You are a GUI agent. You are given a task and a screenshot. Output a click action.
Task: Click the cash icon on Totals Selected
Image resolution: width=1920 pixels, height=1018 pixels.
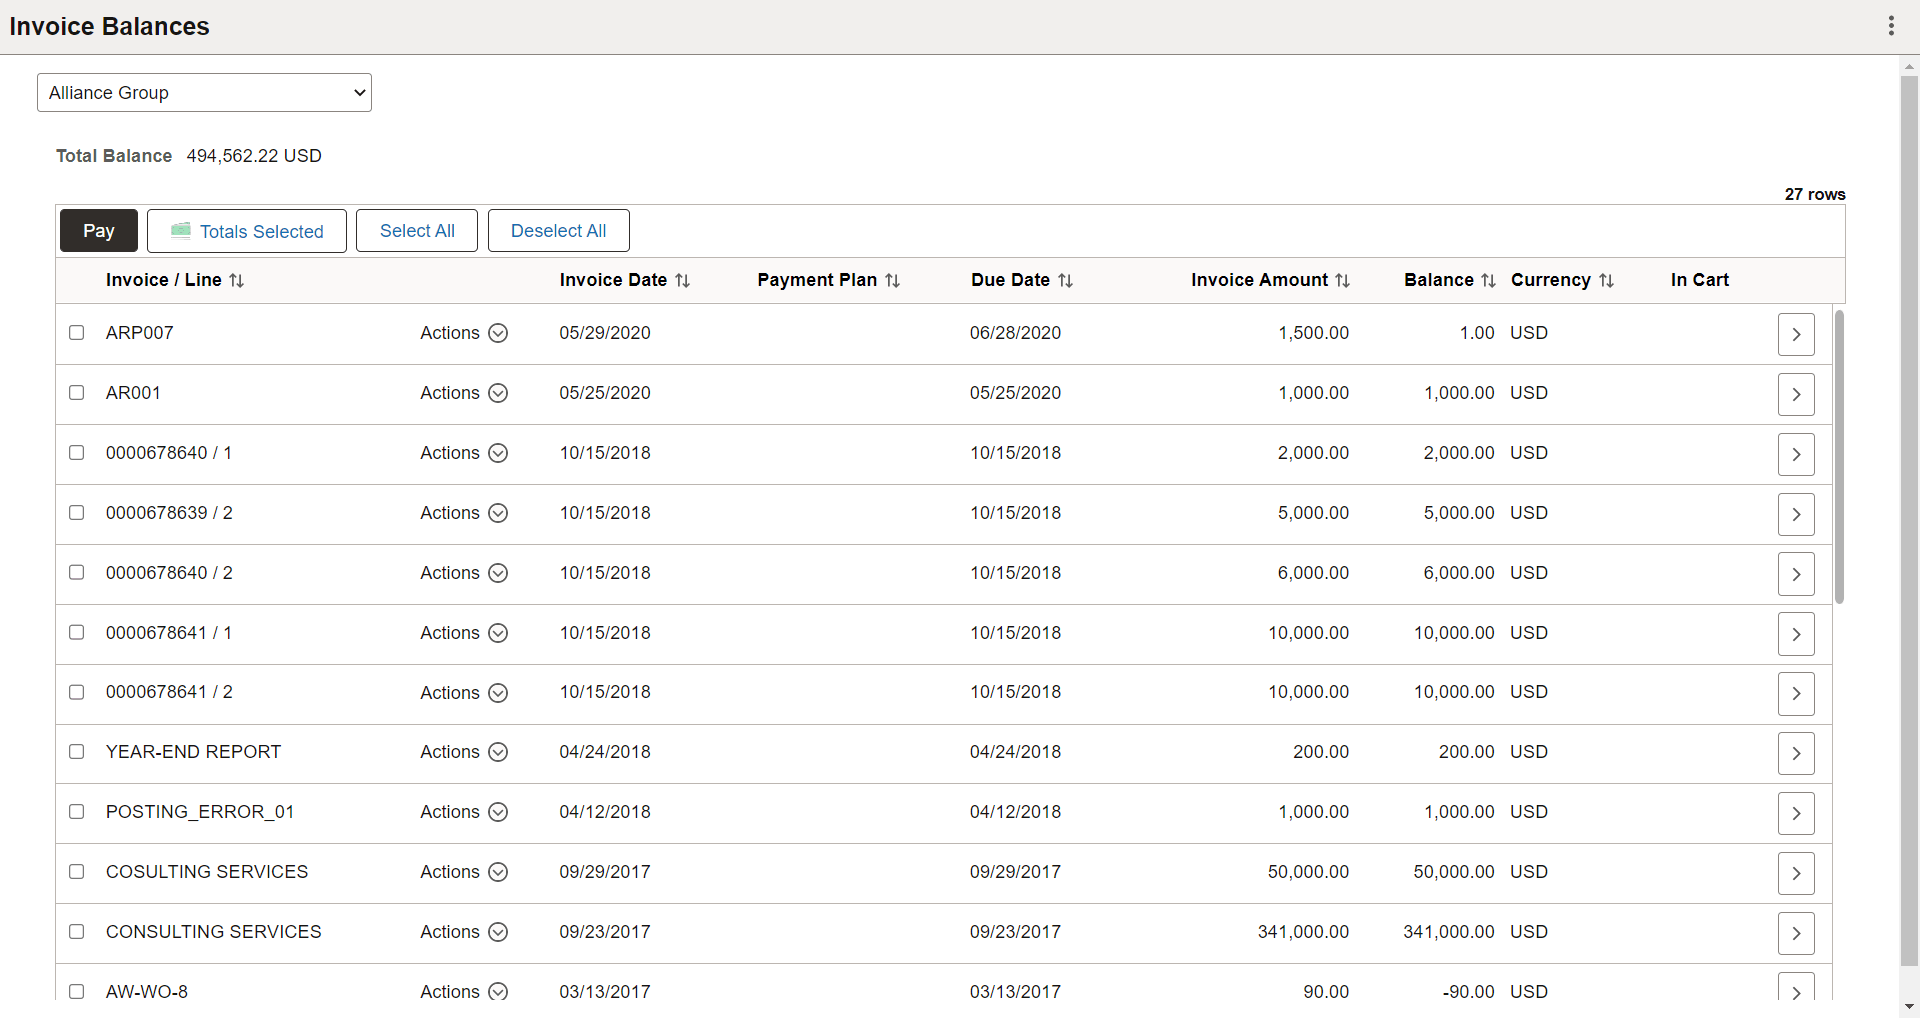(x=181, y=230)
